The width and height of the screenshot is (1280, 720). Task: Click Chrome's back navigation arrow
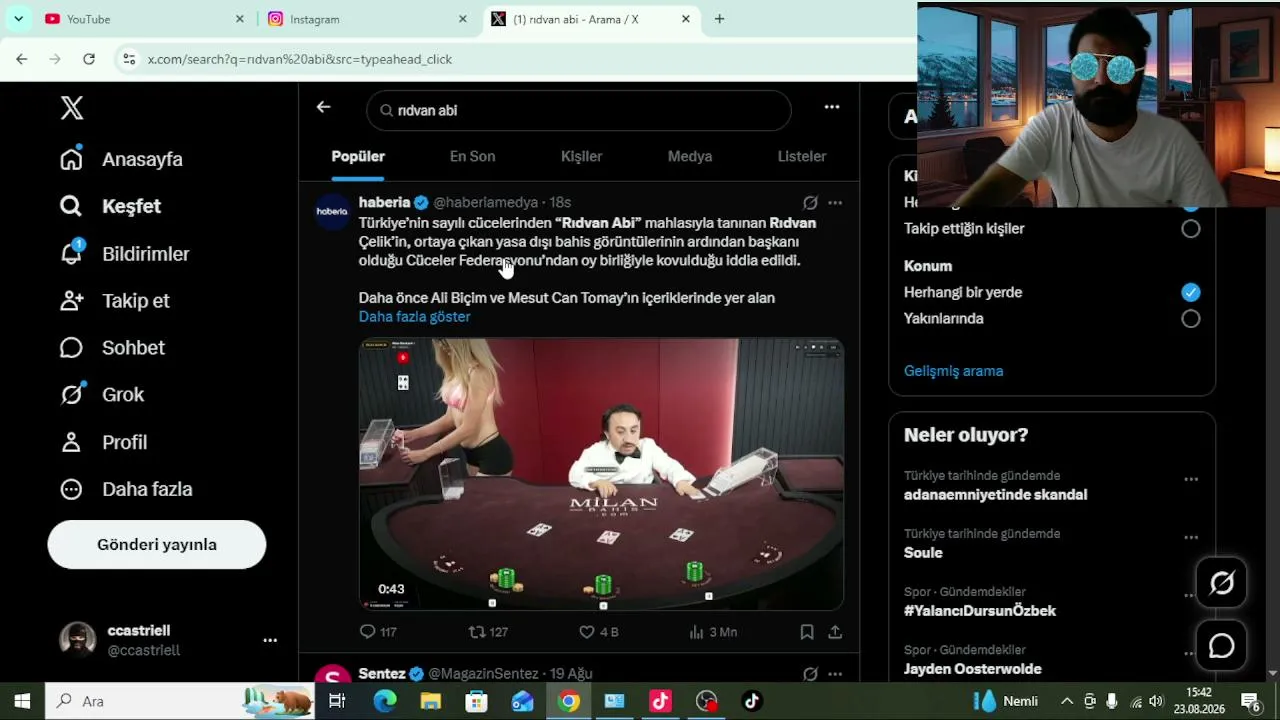click(x=22, y=59)
